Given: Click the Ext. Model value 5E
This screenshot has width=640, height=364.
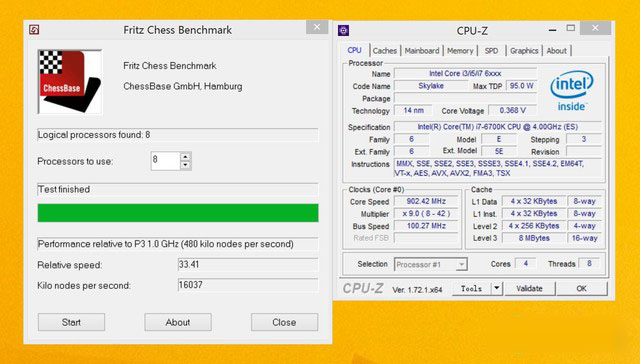Looking at the screenshot, I should tap(499, 151).
